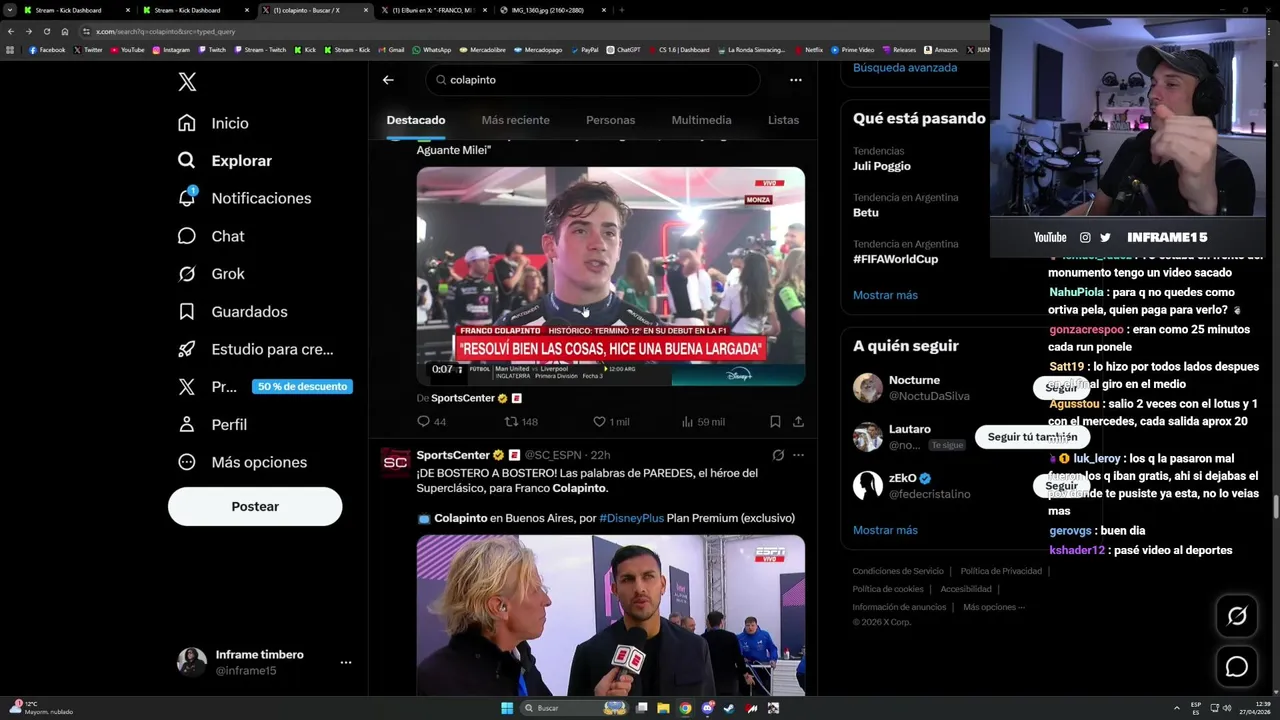This screenshot has height=720, width=1280.
Task: Click the Postear button
Action: 255,507
